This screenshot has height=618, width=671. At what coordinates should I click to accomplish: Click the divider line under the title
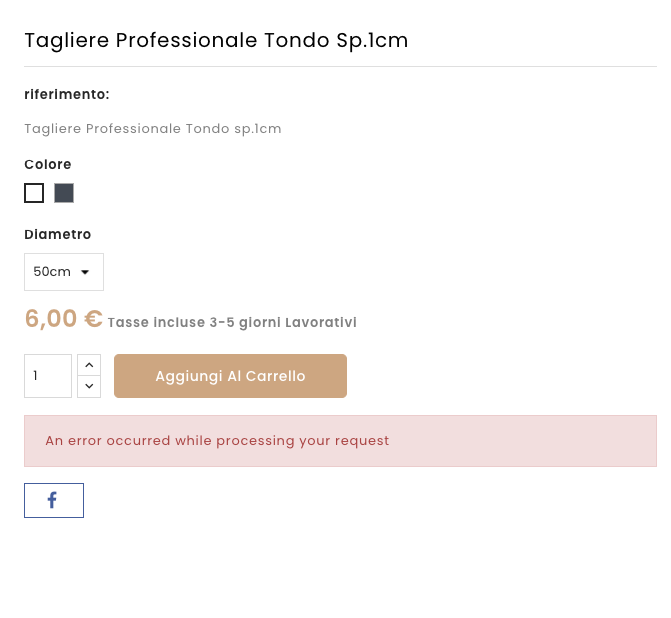pos(340,66)
